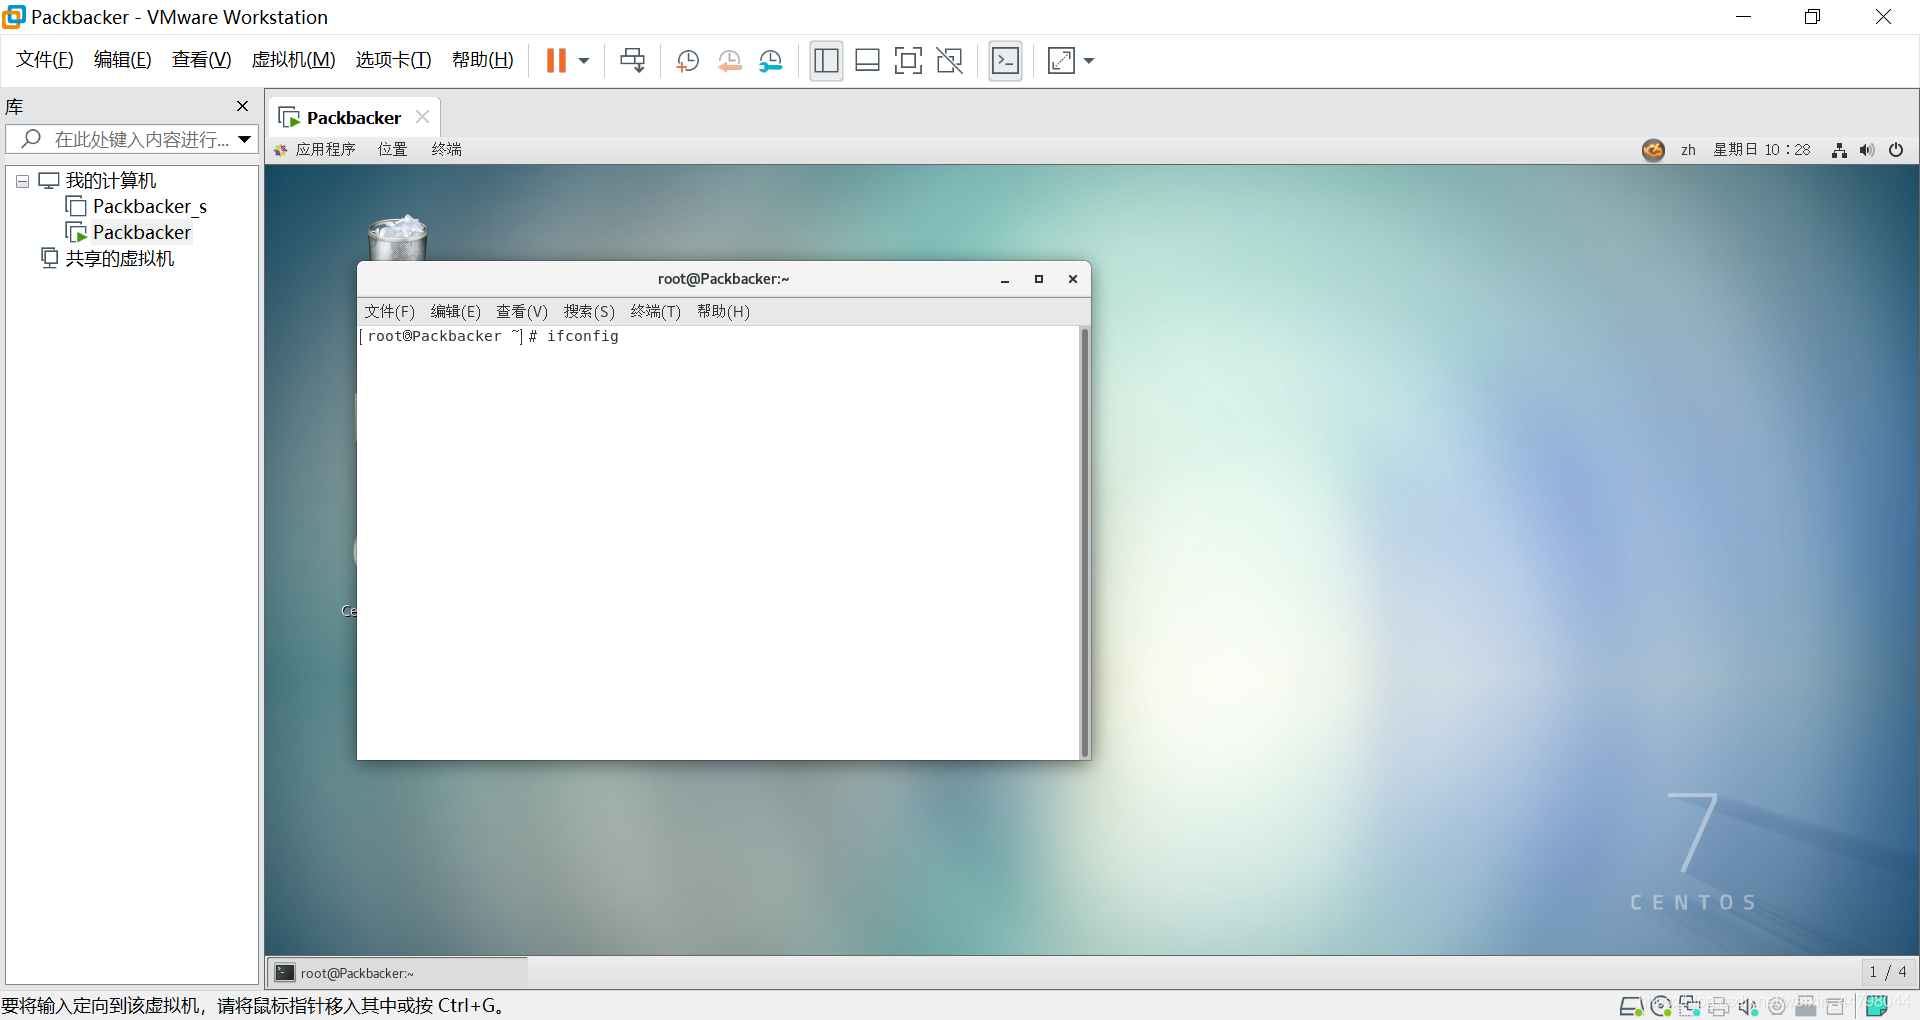The height and width of the screenshot is (1020, 1920).
Task: Click the green message log note icon
Action: [x=1877, y=1007]
